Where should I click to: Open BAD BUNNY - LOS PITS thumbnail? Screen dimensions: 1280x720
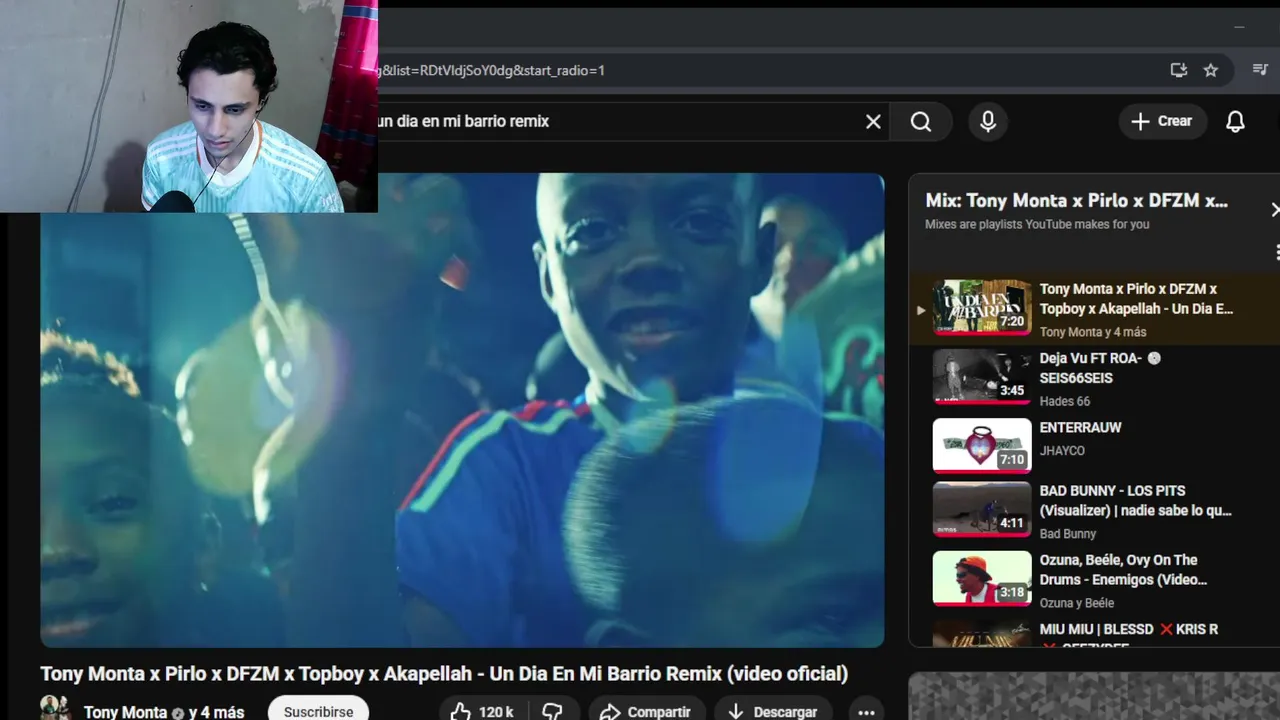coord(982,509)
